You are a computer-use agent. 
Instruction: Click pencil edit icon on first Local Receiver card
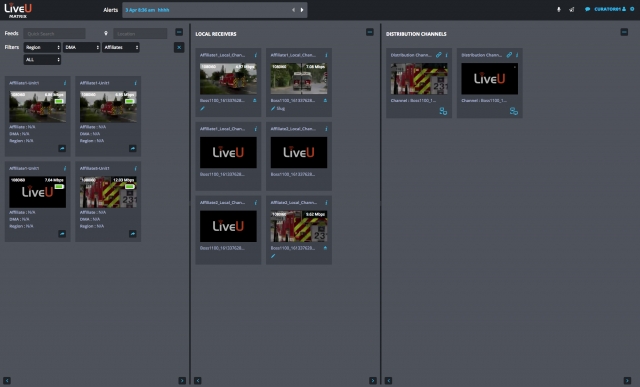click(202, 109)
